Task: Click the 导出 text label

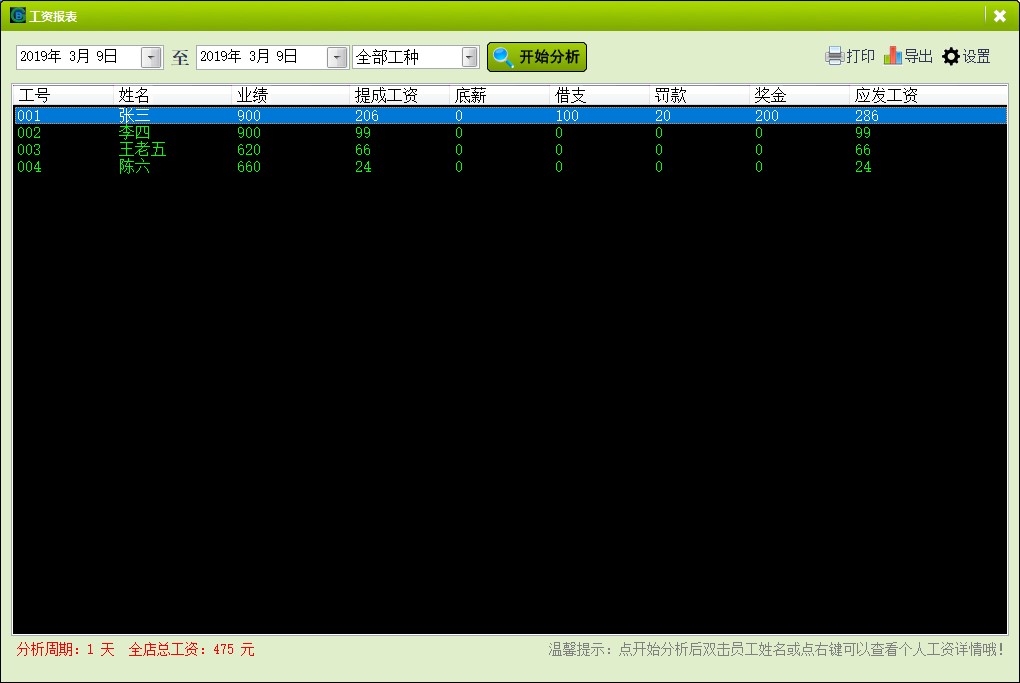Action: coord(918,57)
